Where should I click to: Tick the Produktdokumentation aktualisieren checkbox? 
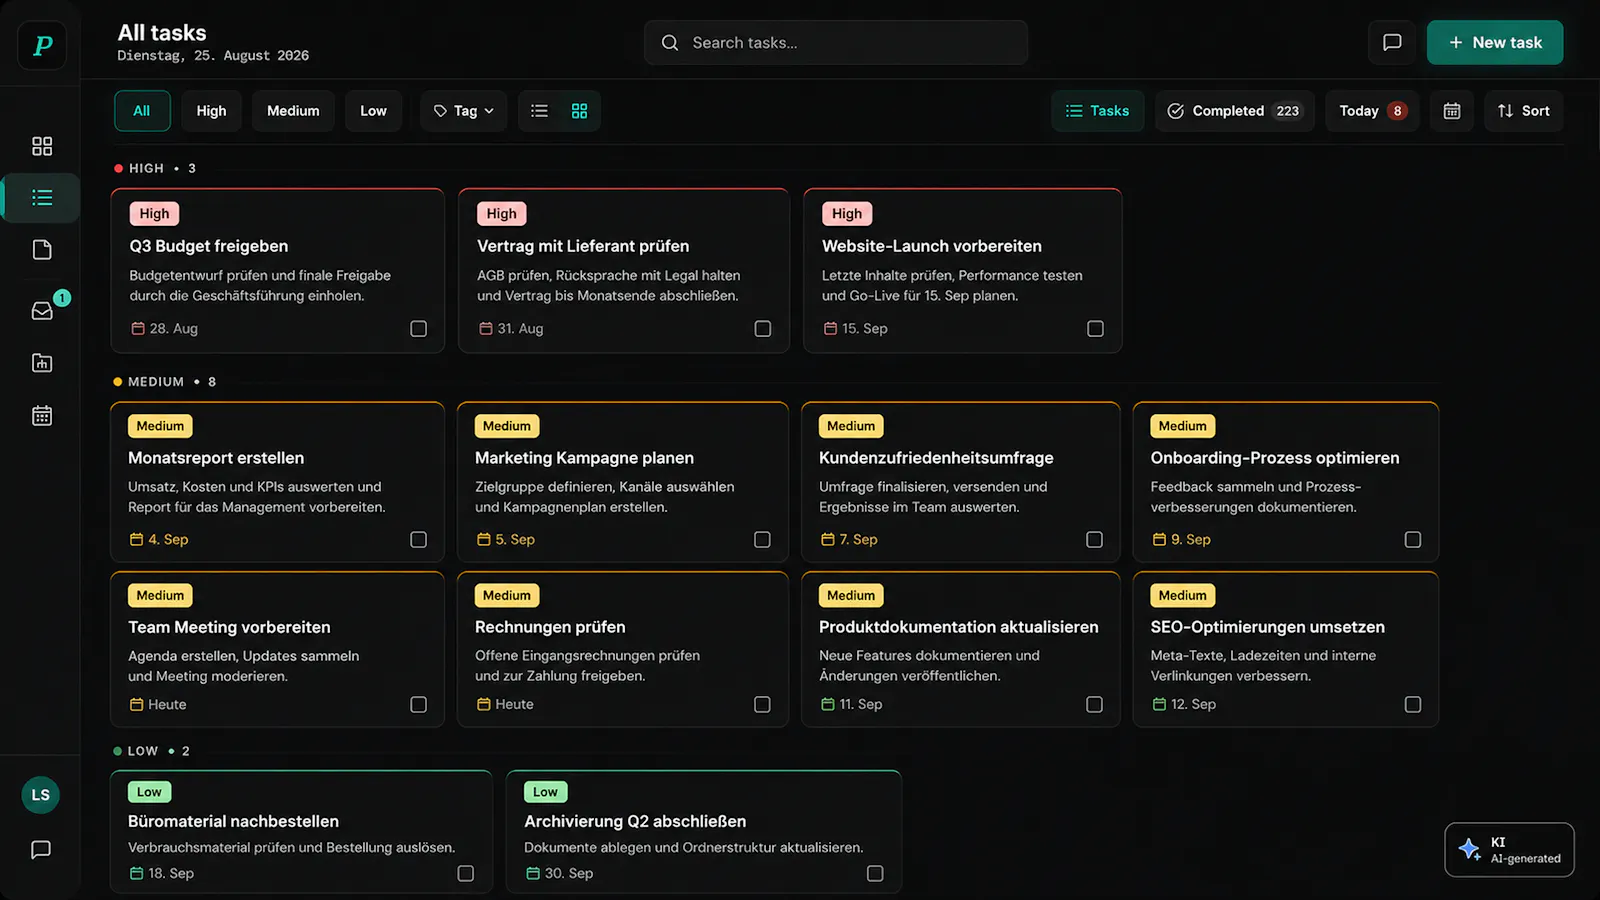tap(1095, 705)
